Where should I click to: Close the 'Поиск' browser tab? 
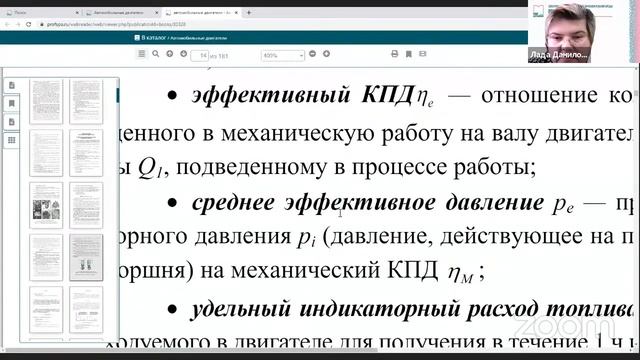pos(77,13)
